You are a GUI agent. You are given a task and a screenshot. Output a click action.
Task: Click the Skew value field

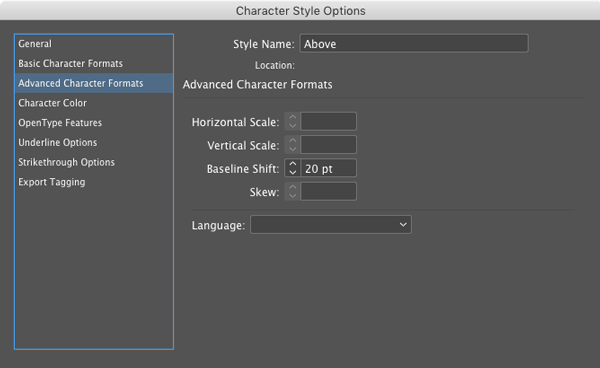329,192
